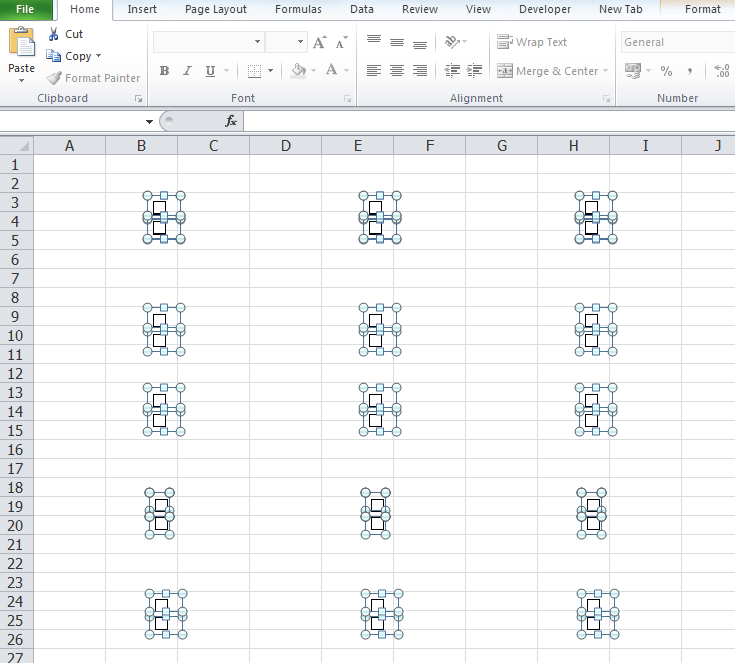The width and height of the screenshot is (735, 663).
Task: Switch to the Formulas tab
Action: point(298,9)
